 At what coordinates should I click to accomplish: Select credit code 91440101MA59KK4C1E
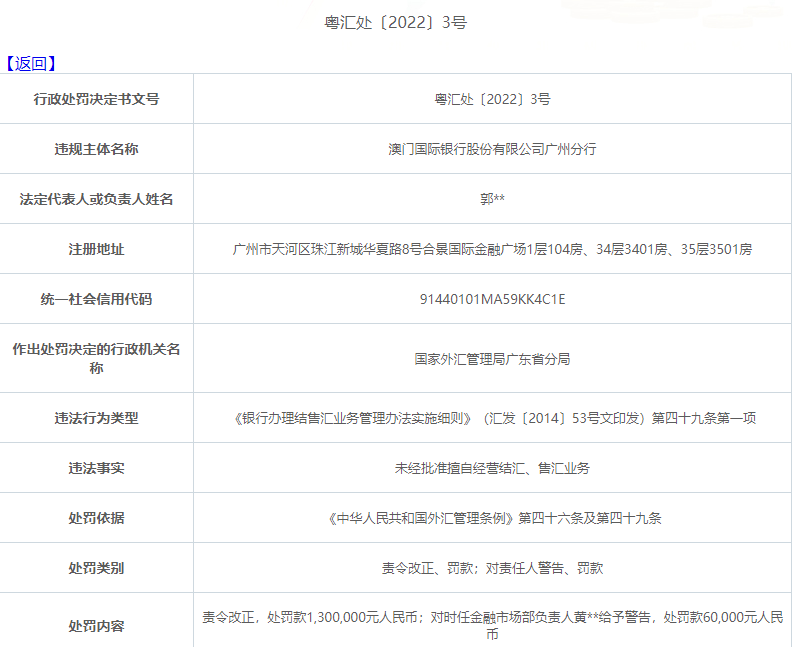point(492,299)
